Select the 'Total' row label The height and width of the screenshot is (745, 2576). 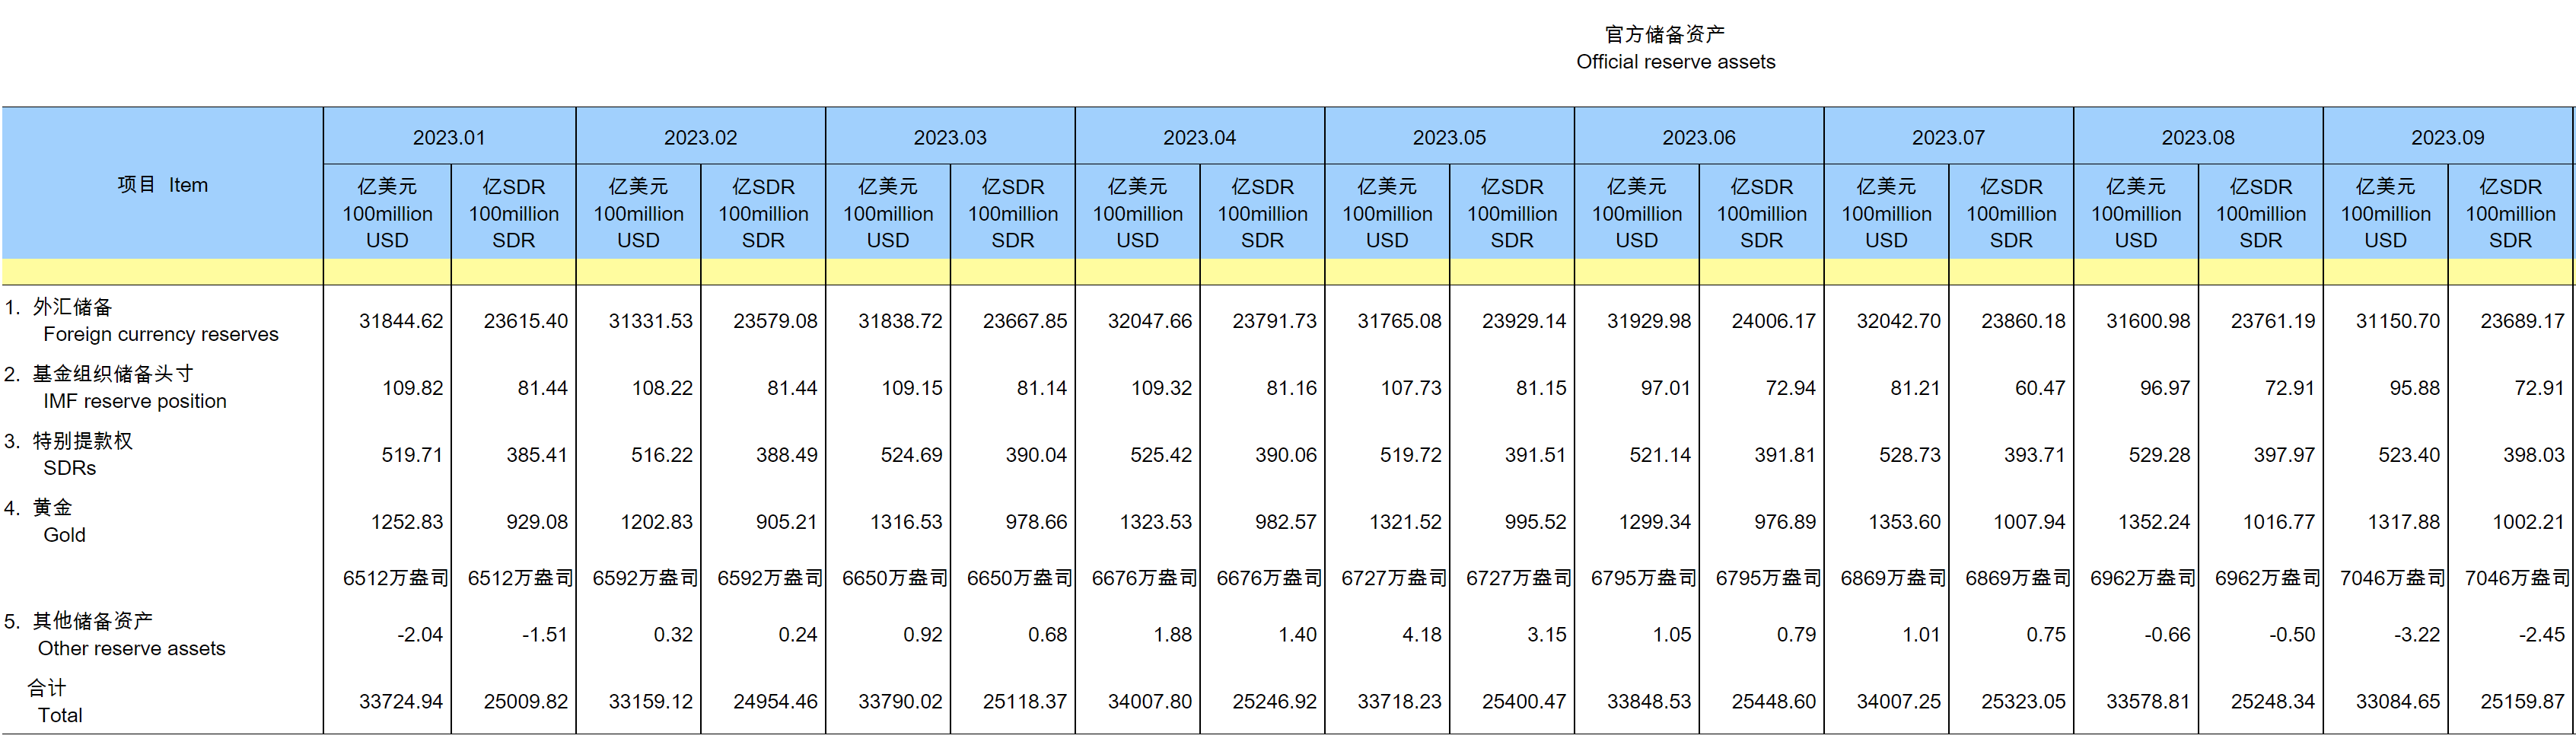tap(60, 715)
